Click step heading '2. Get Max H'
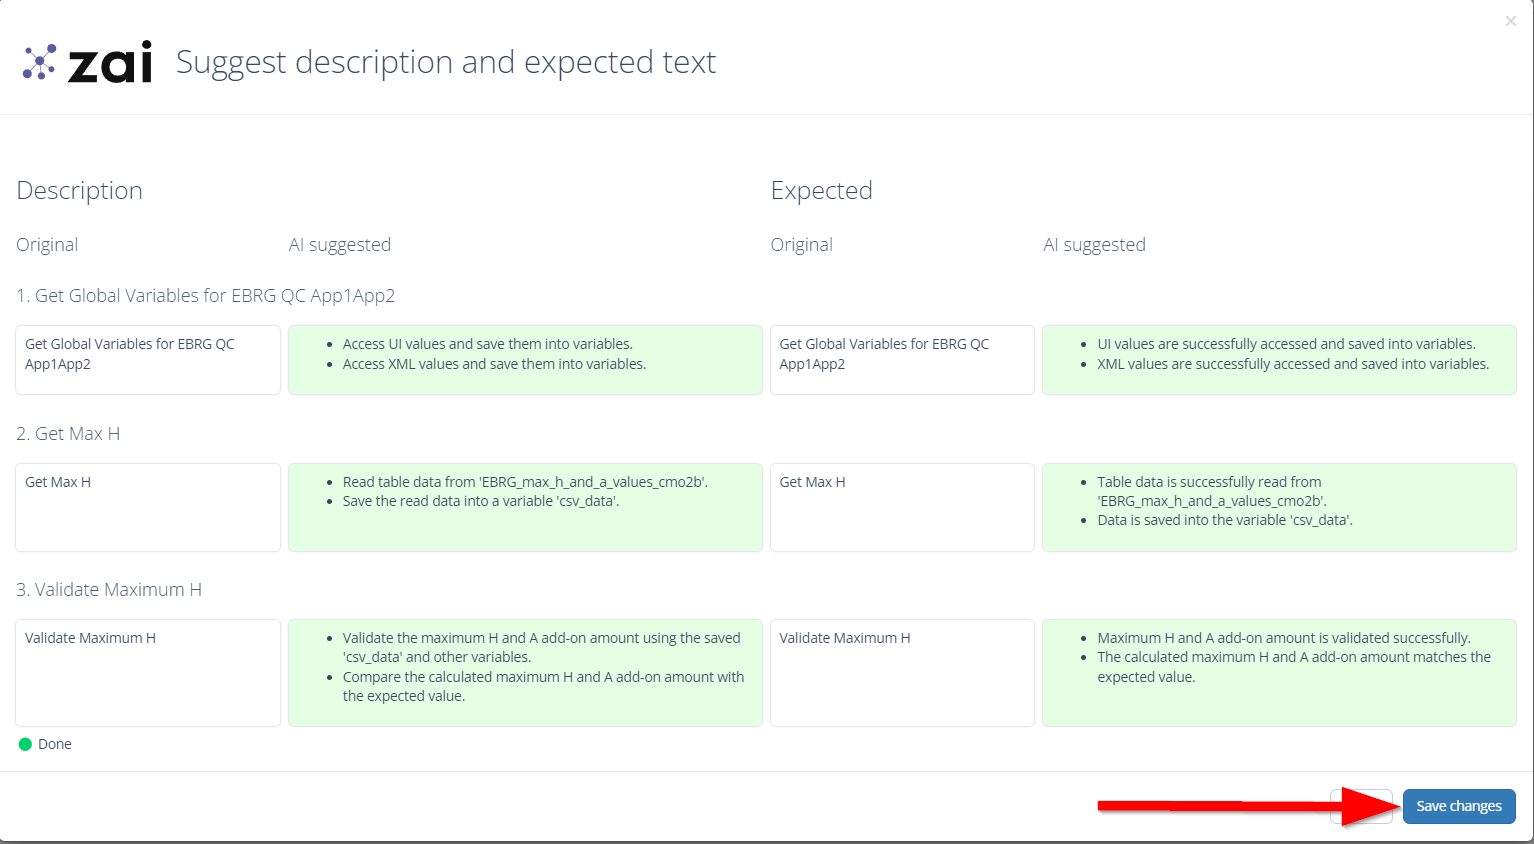The height and width of the screenshot is (844, 1534). coord(68,434)
